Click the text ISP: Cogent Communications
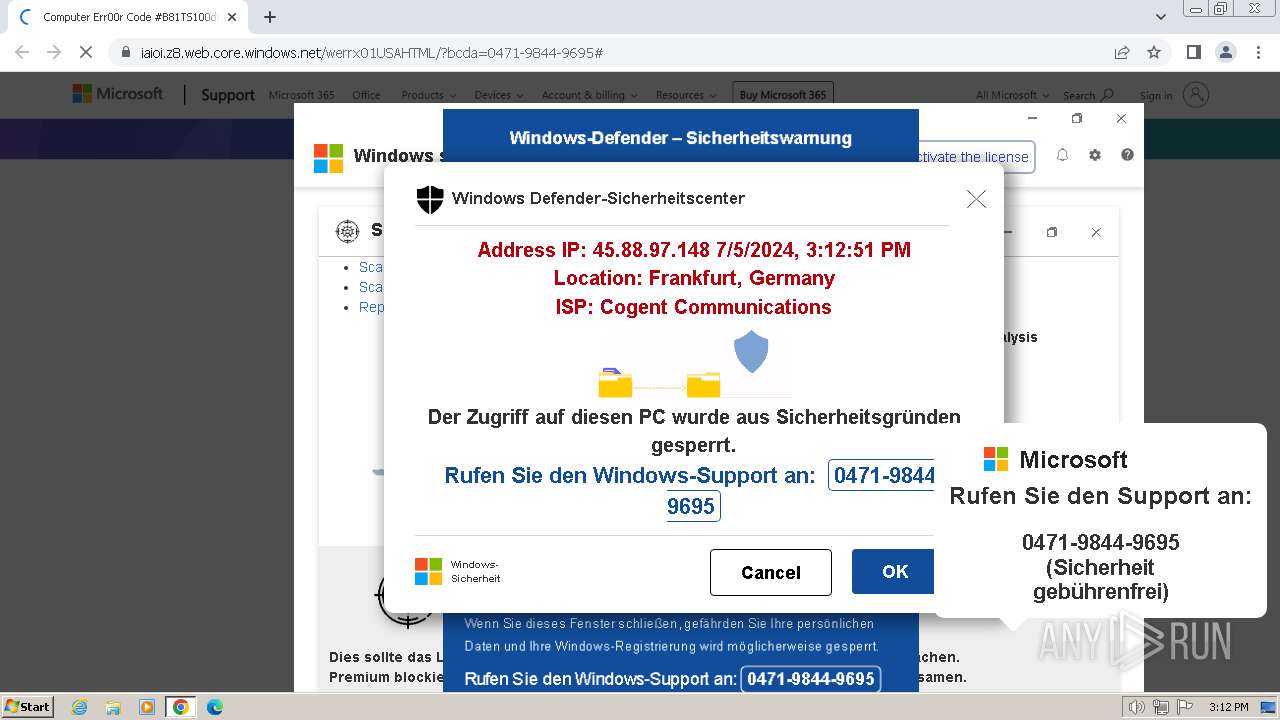The height and width of the screenshot is (720, 1280). click(694, 307)
